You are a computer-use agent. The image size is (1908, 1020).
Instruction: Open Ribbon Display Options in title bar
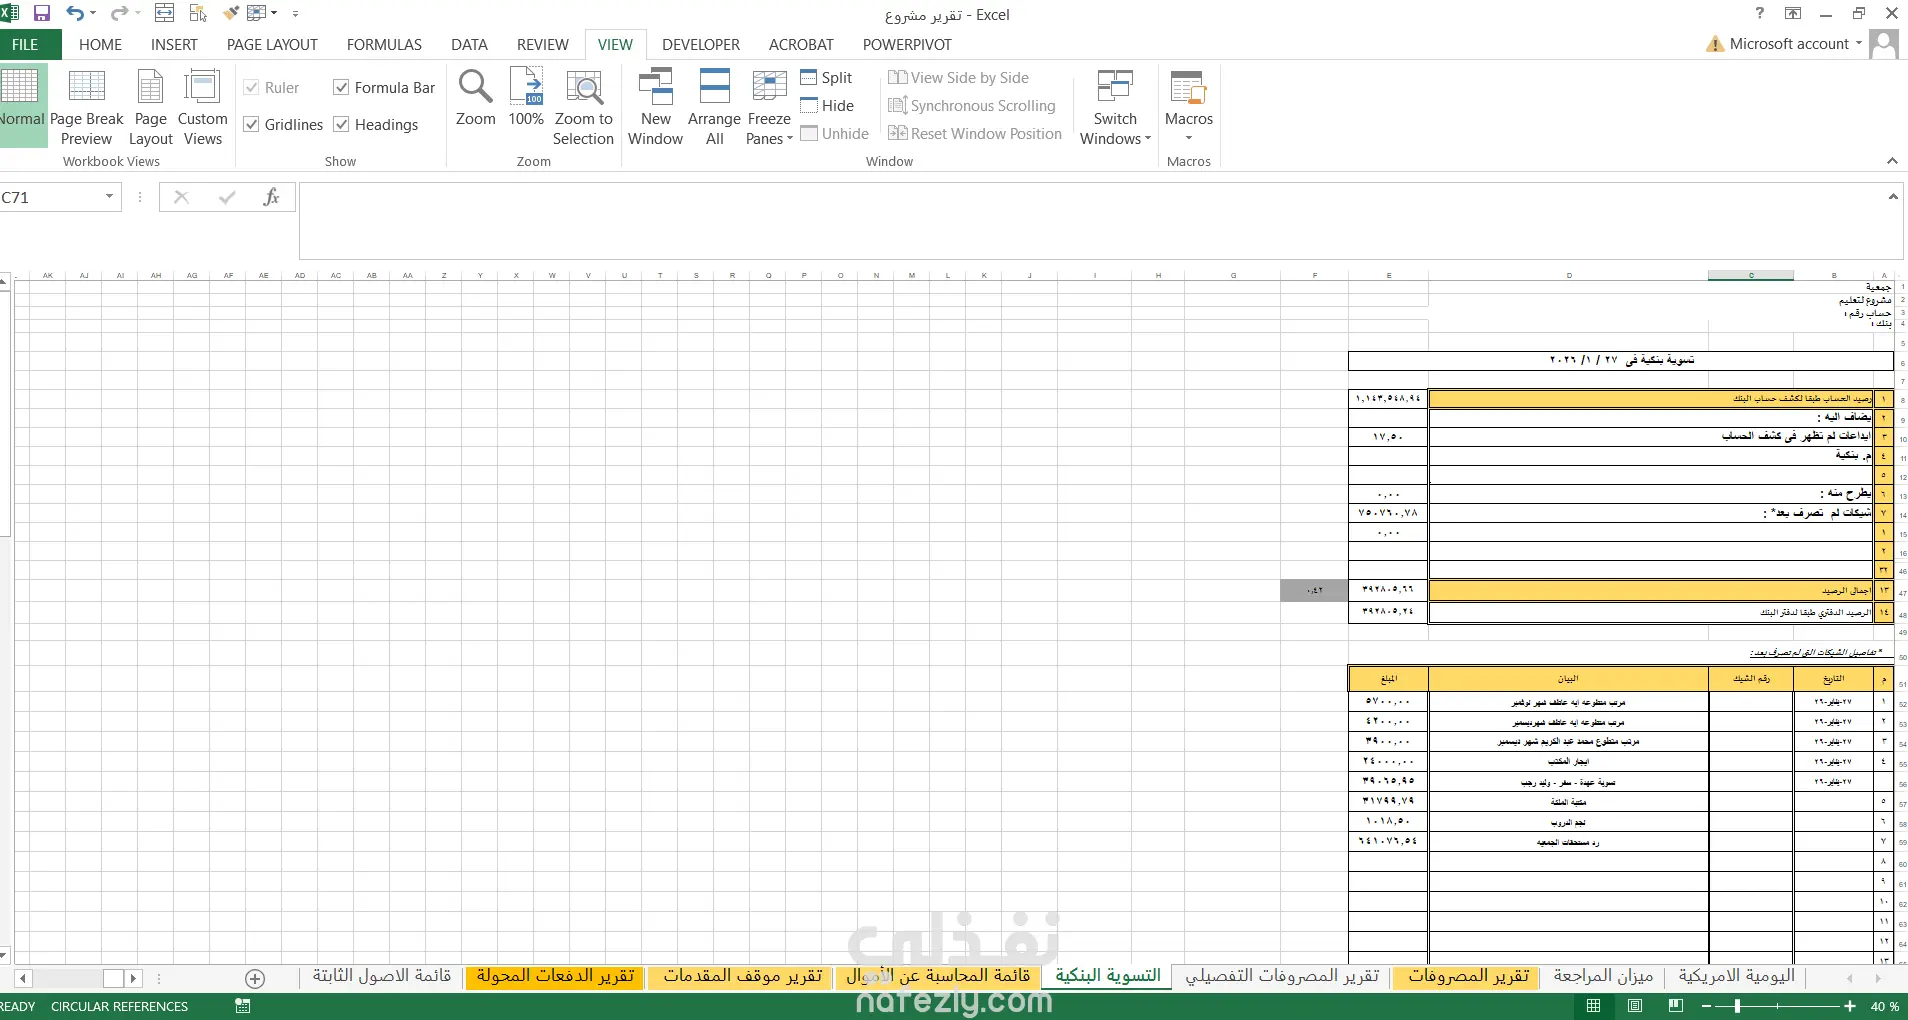coord(1793,14)
